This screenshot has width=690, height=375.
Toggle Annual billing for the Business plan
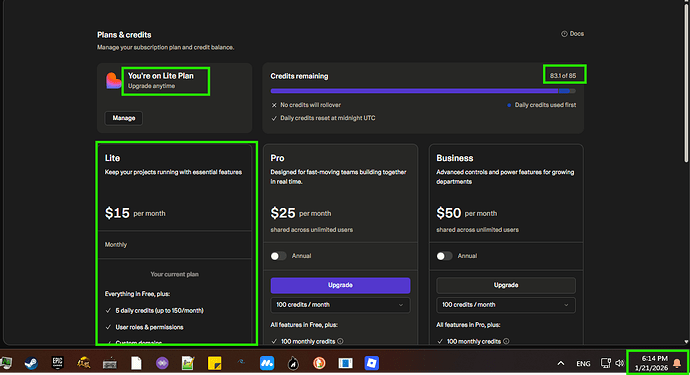pos(444,256)
